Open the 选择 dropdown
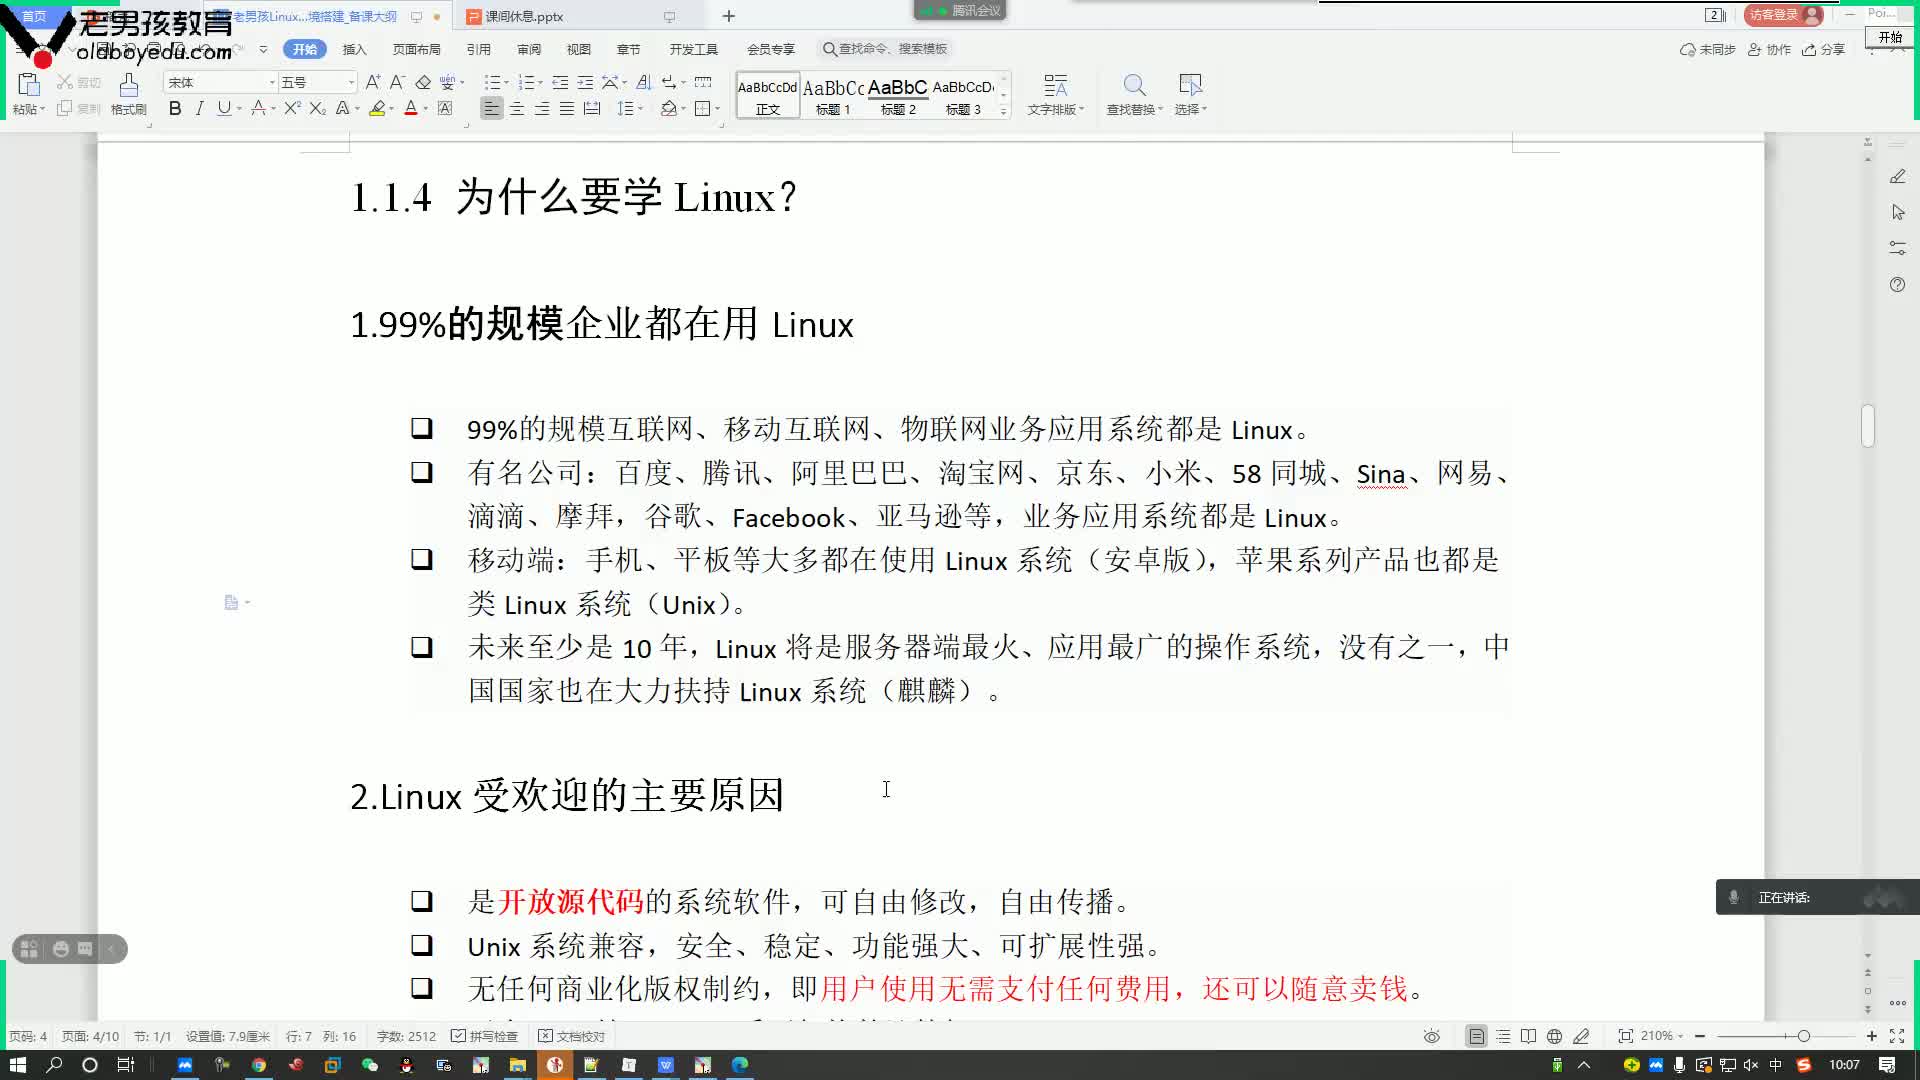 pyautogui.click(x=1190, y=96)
